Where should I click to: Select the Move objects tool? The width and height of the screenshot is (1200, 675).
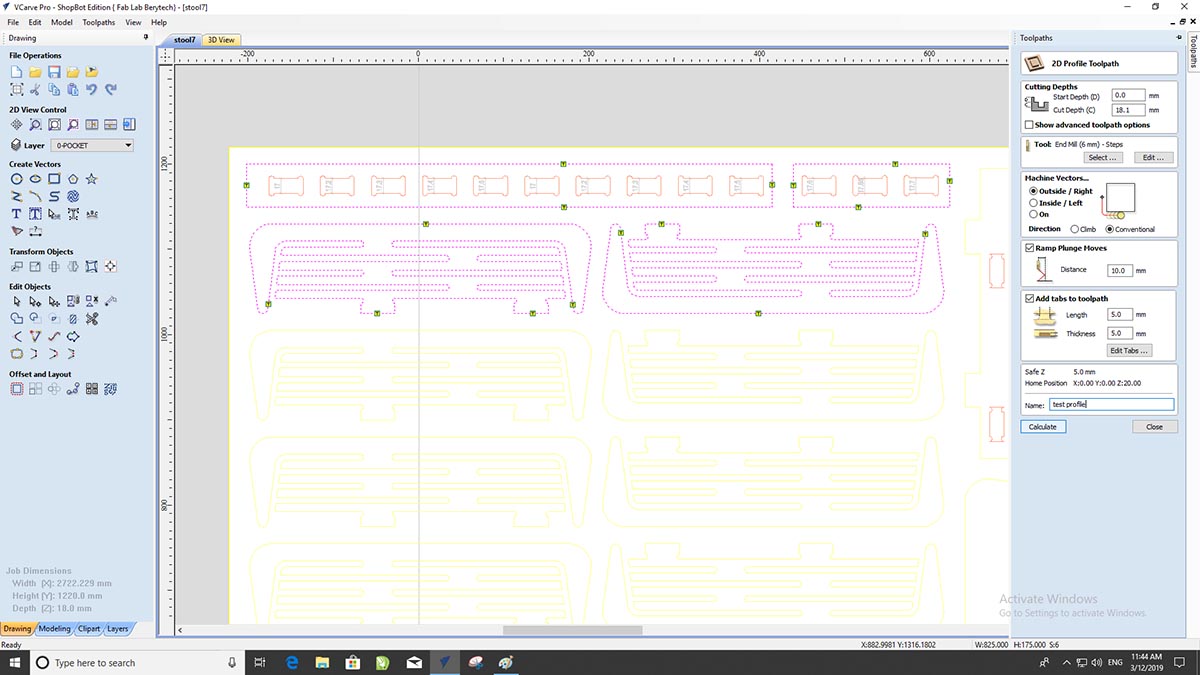pos(17,267)
